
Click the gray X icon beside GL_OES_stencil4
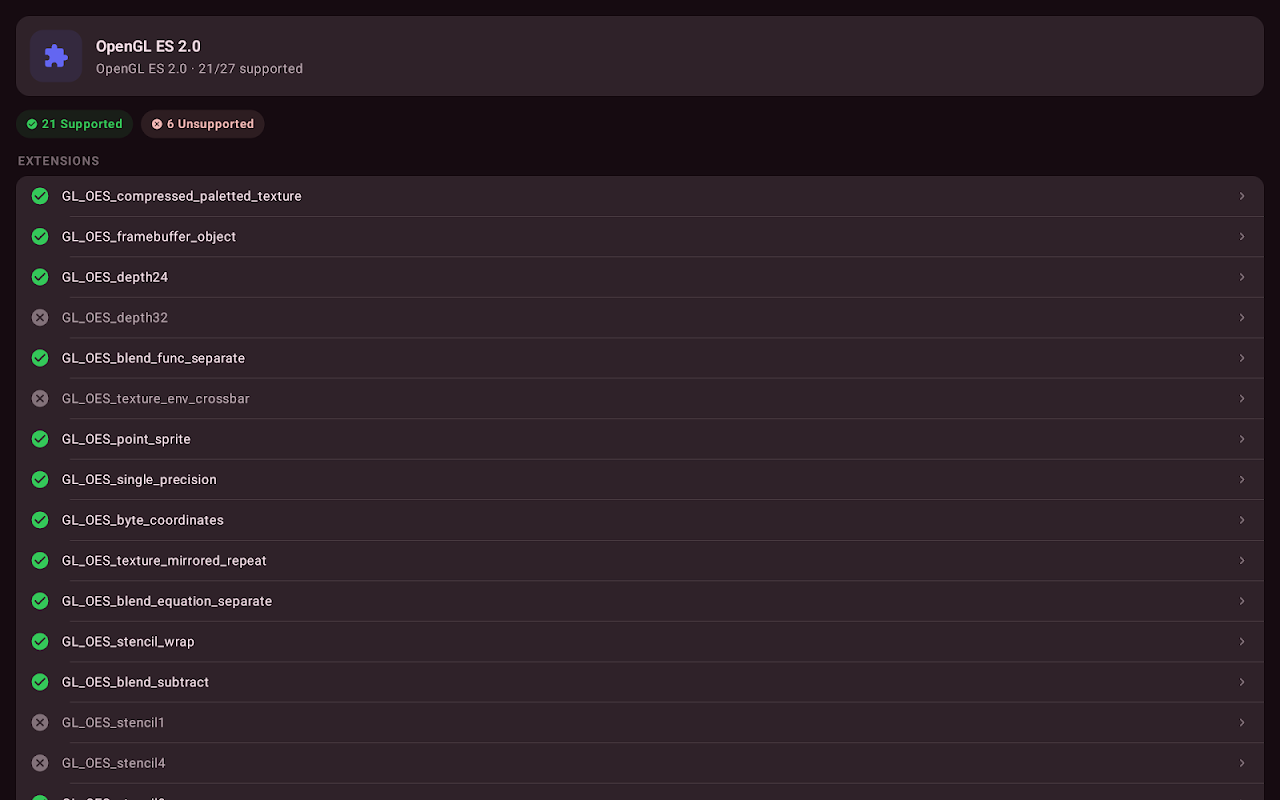40,763
